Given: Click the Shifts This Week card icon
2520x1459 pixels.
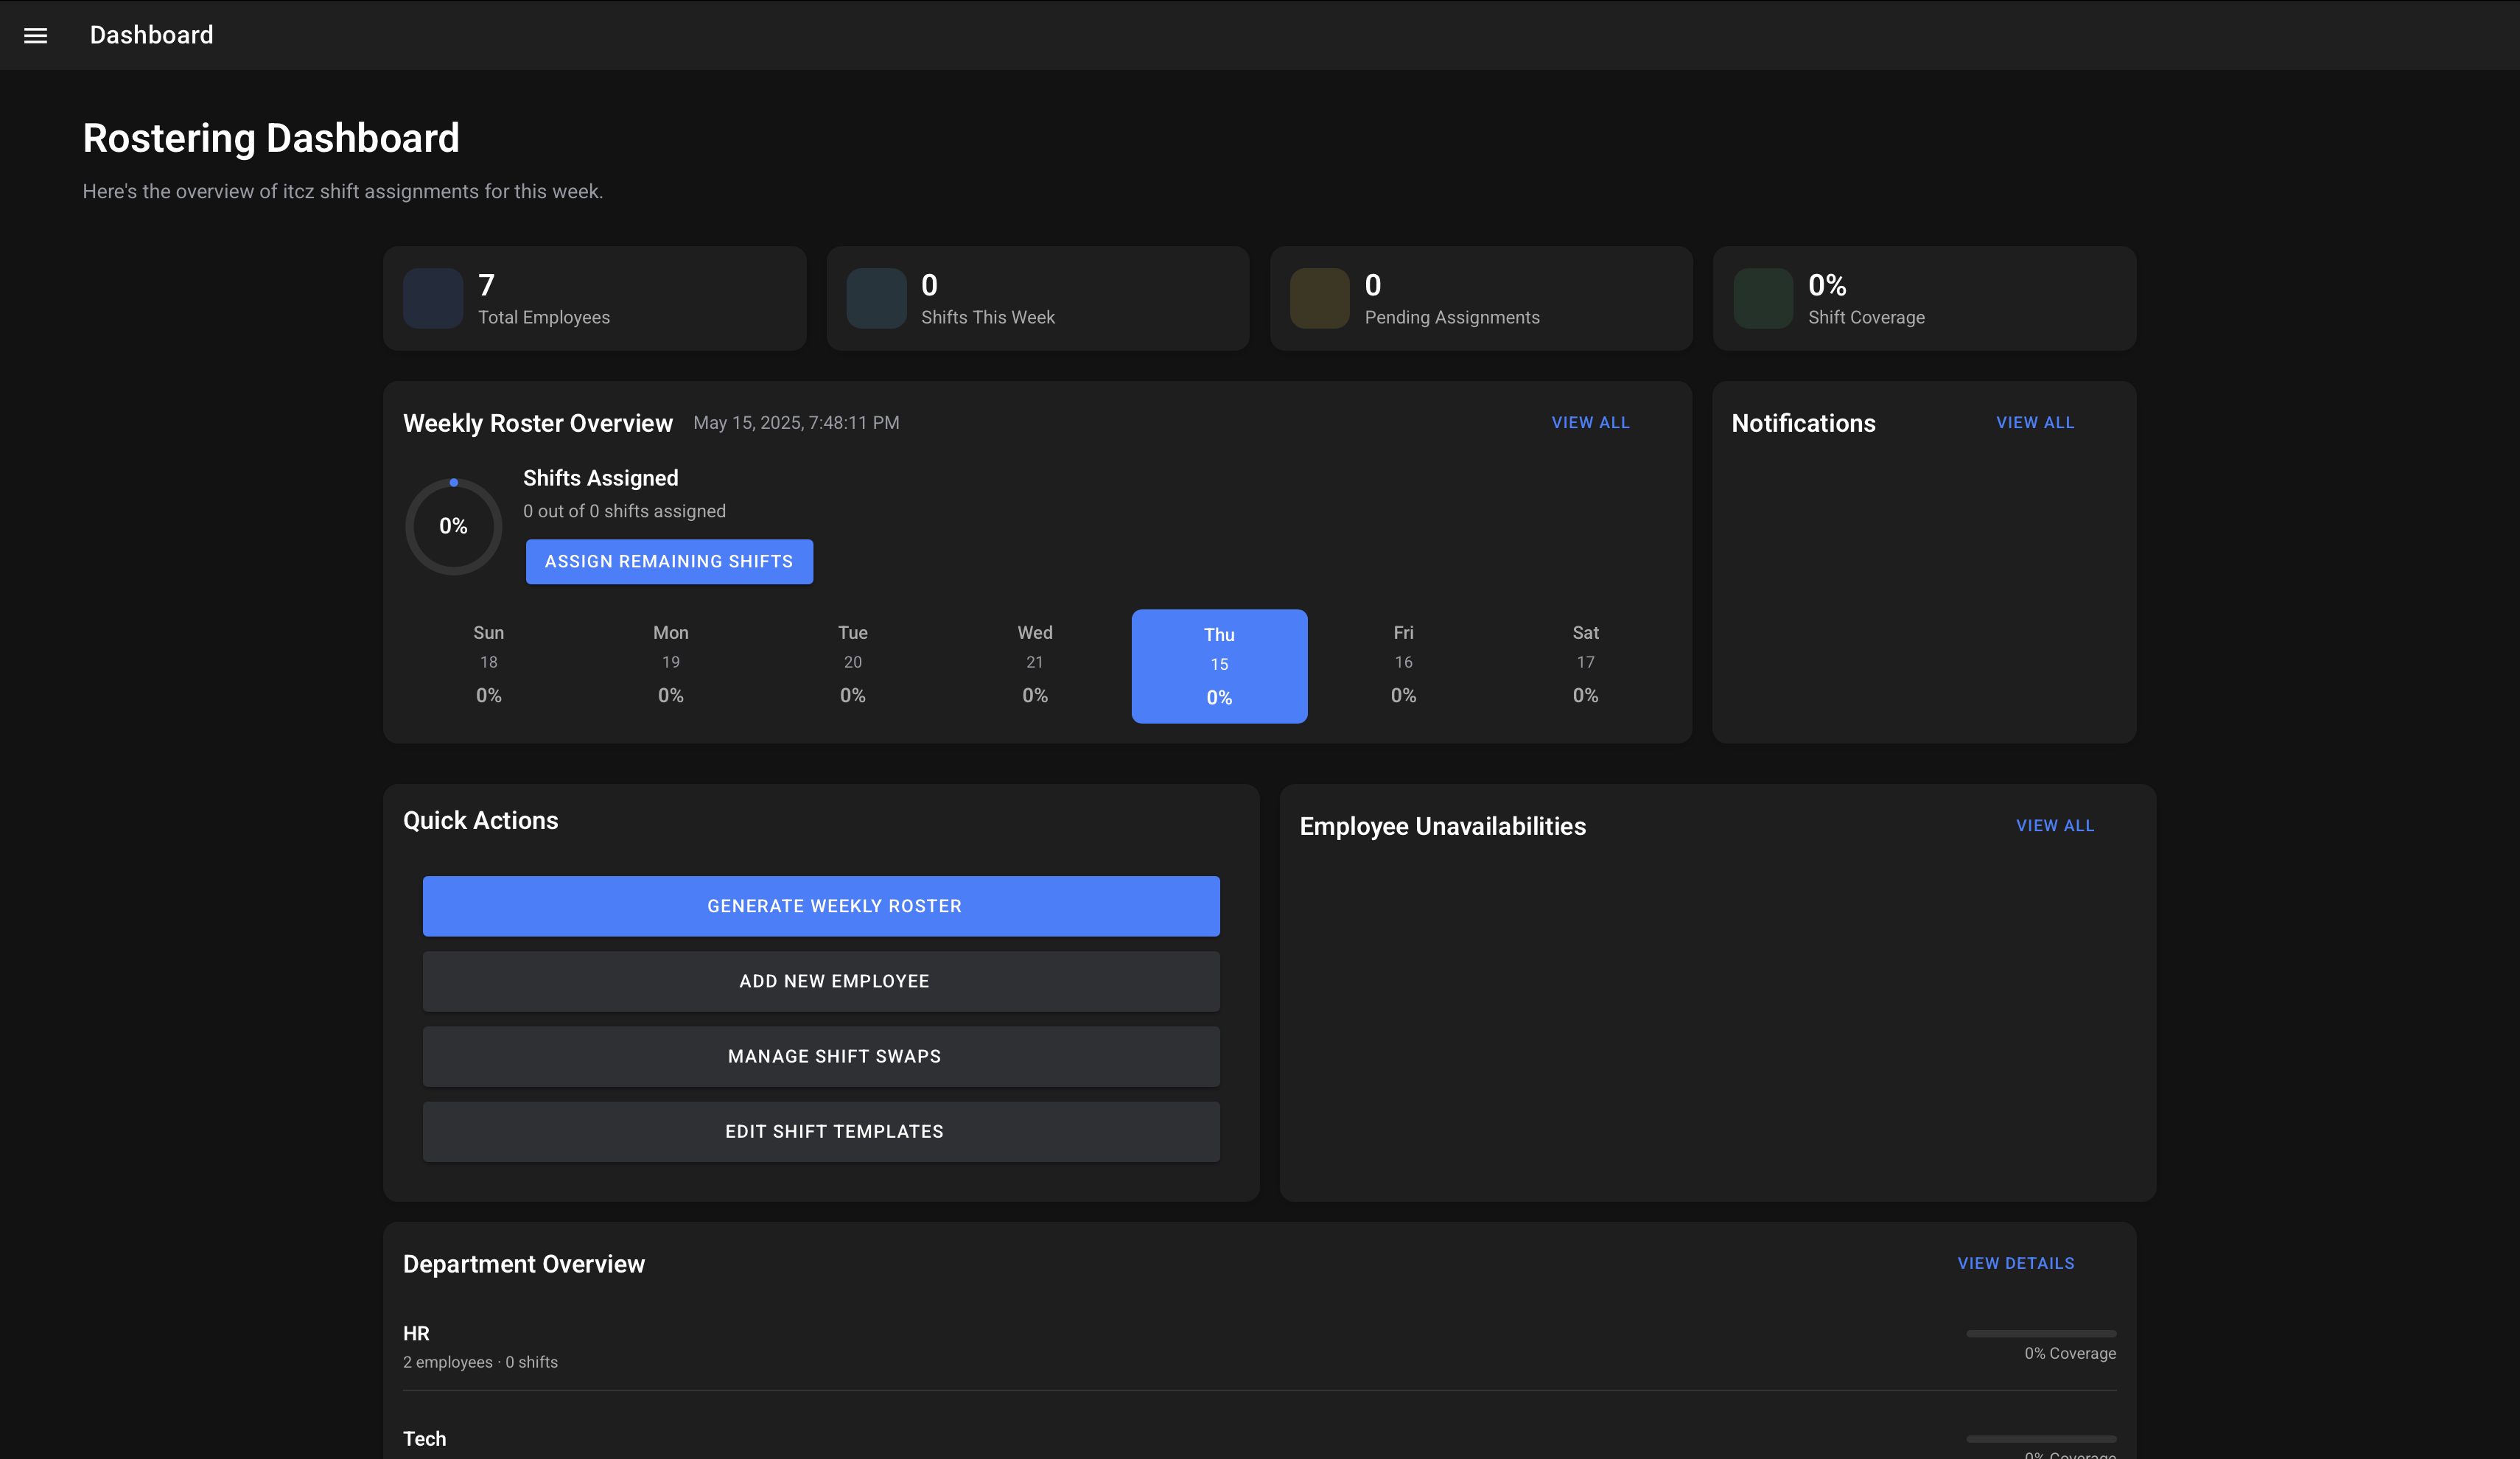Looking at the screenshot, I should 876,298.
